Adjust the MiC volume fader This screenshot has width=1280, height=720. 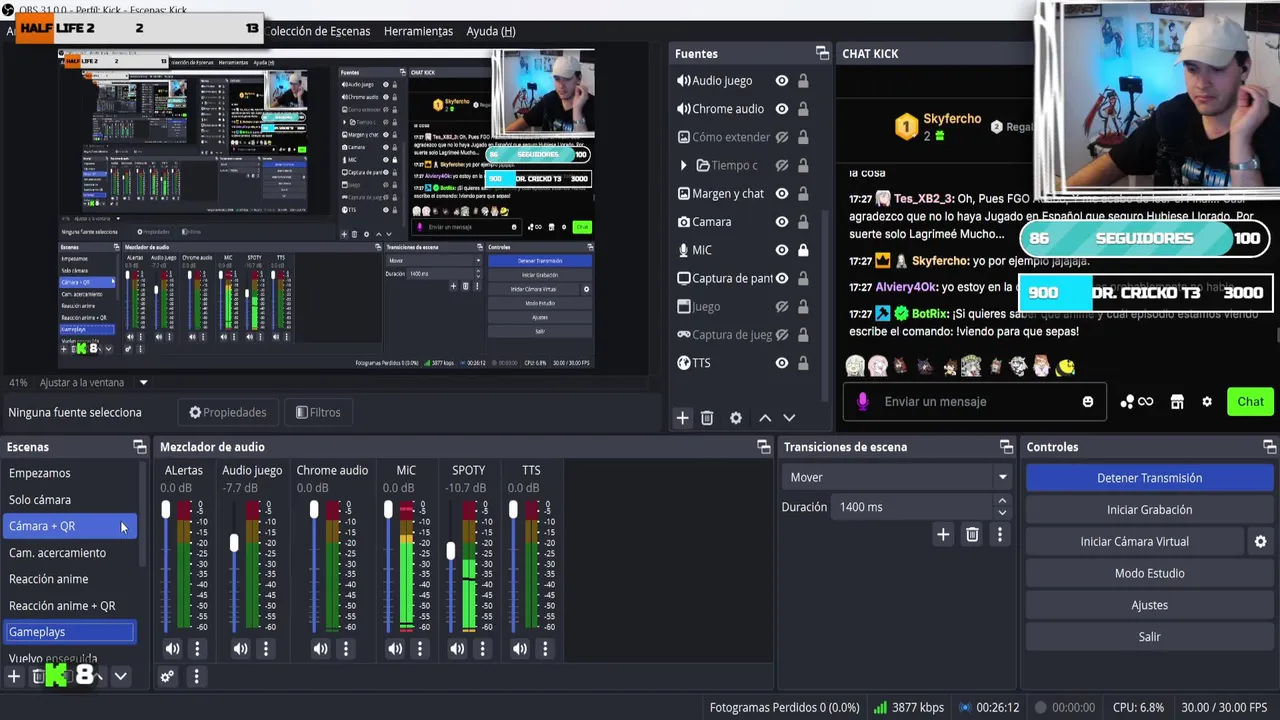(388, 510)
